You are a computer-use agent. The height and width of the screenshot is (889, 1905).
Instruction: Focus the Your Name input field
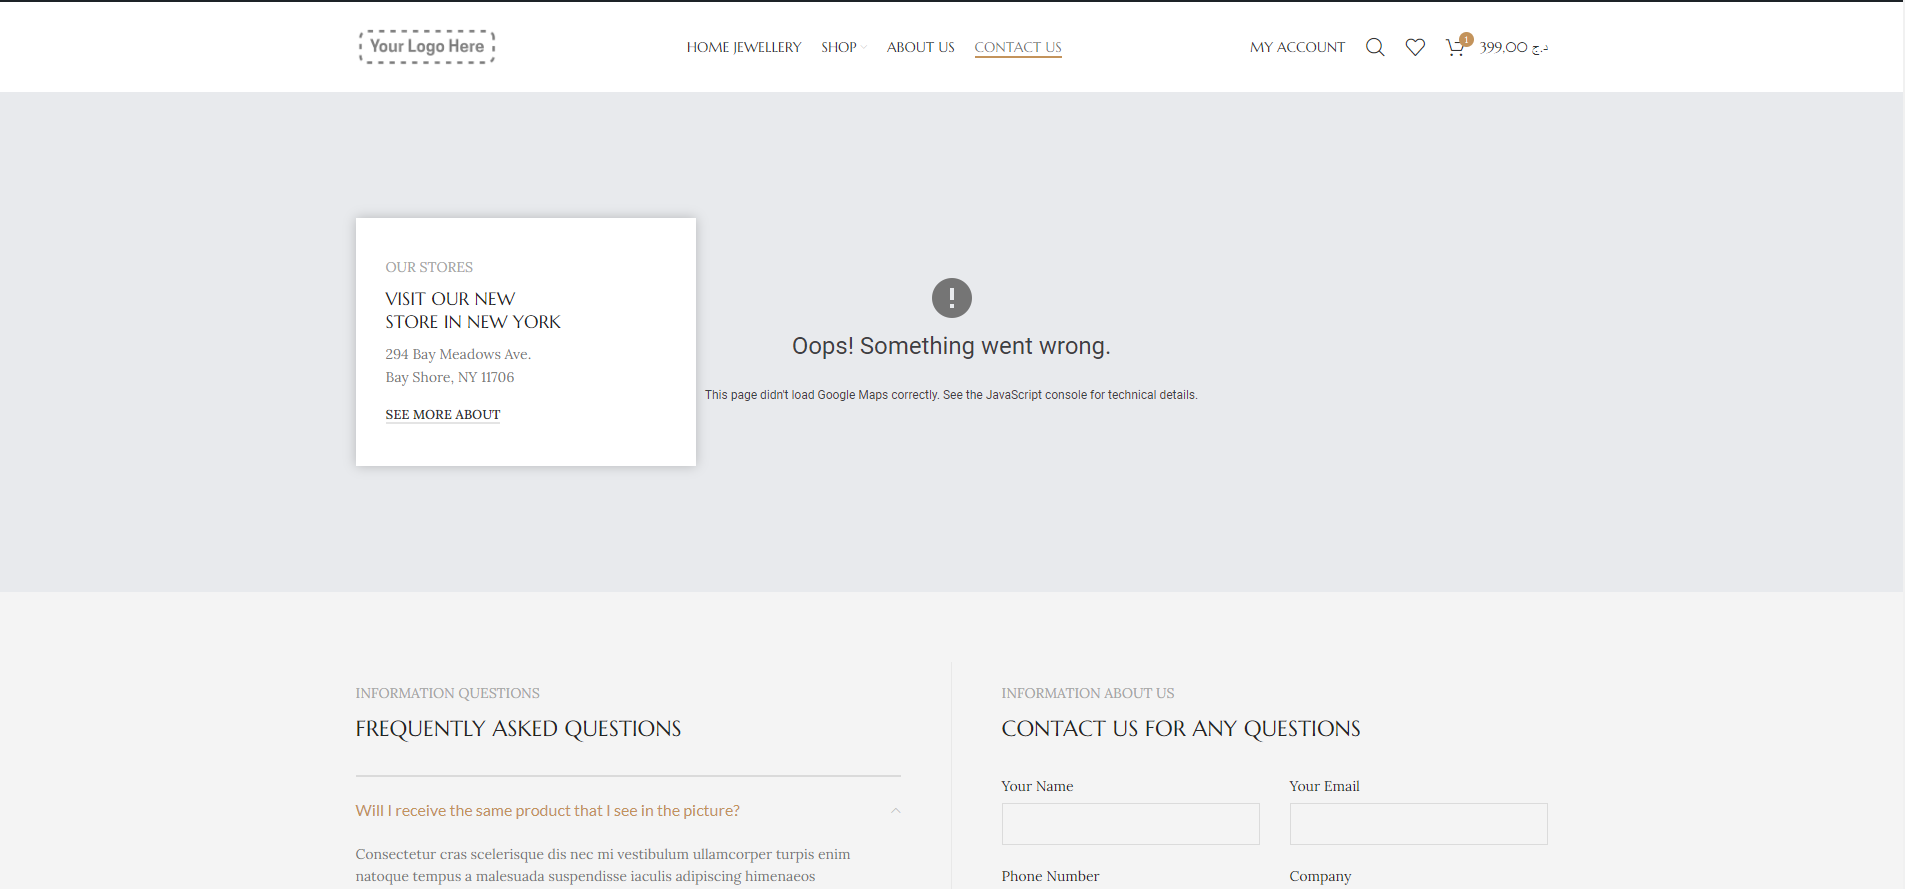[x=1130, y=824]
